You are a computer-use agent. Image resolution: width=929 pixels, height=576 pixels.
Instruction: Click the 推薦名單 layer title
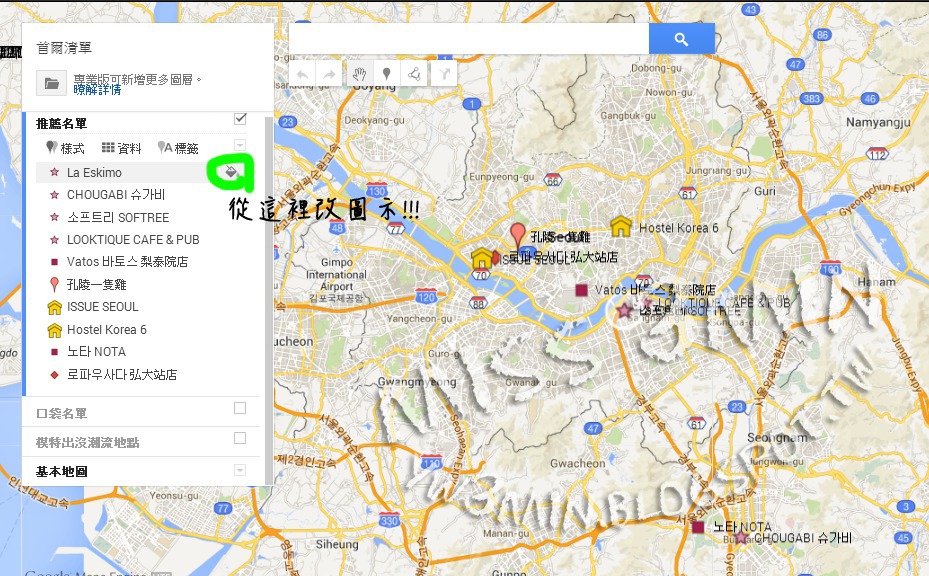coord(62,123)
